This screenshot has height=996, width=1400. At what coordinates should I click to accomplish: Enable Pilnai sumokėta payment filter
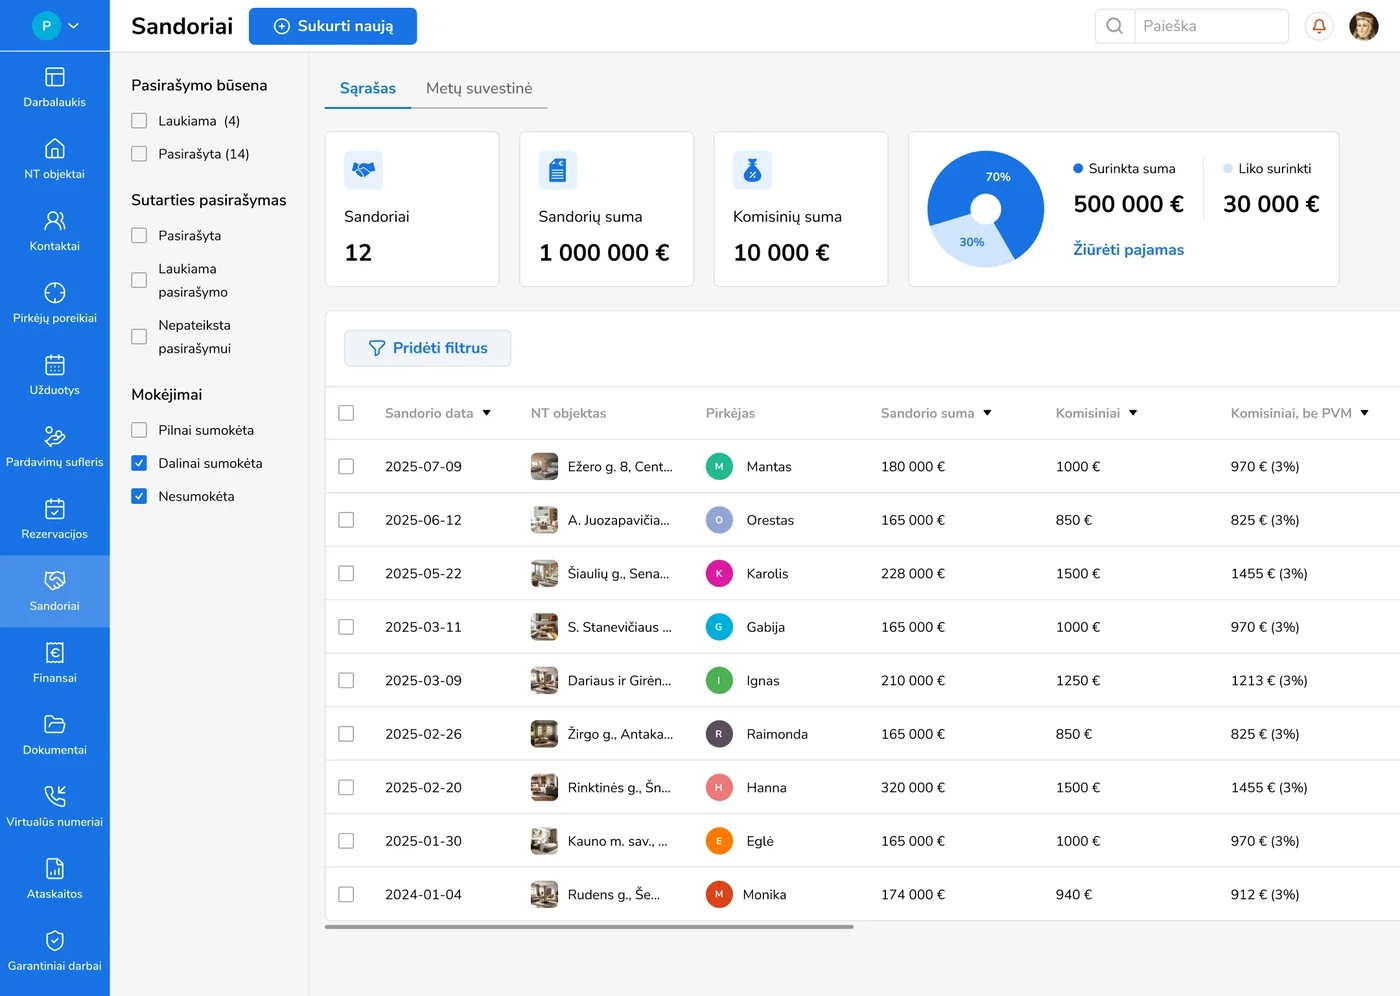(x=139, y=430)
